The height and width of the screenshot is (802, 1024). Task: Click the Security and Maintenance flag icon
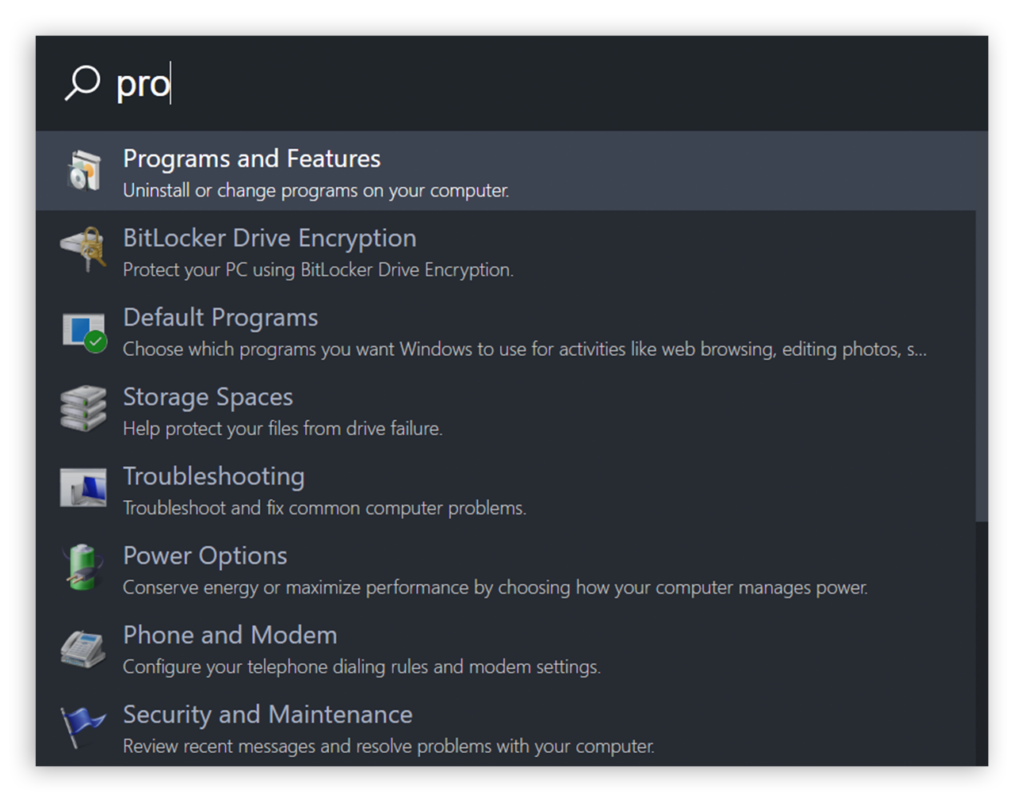(x=82, y=726)
